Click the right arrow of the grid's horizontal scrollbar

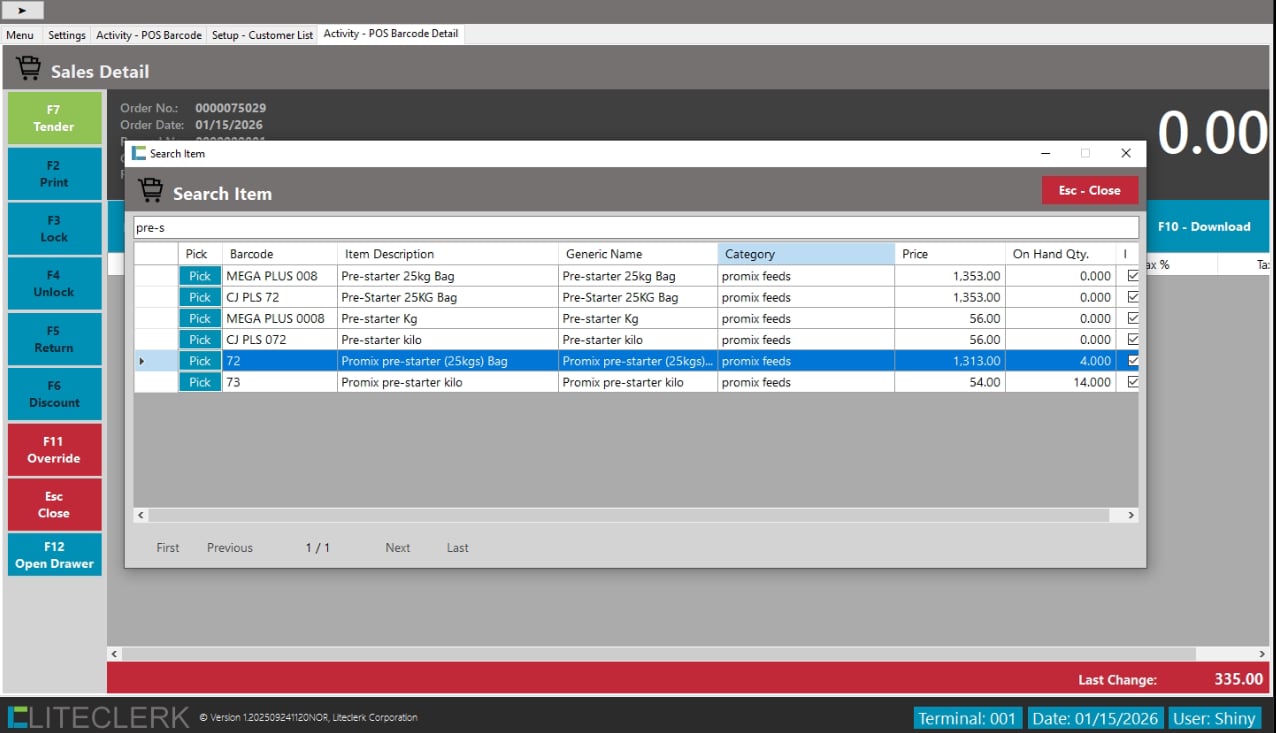1131,515
